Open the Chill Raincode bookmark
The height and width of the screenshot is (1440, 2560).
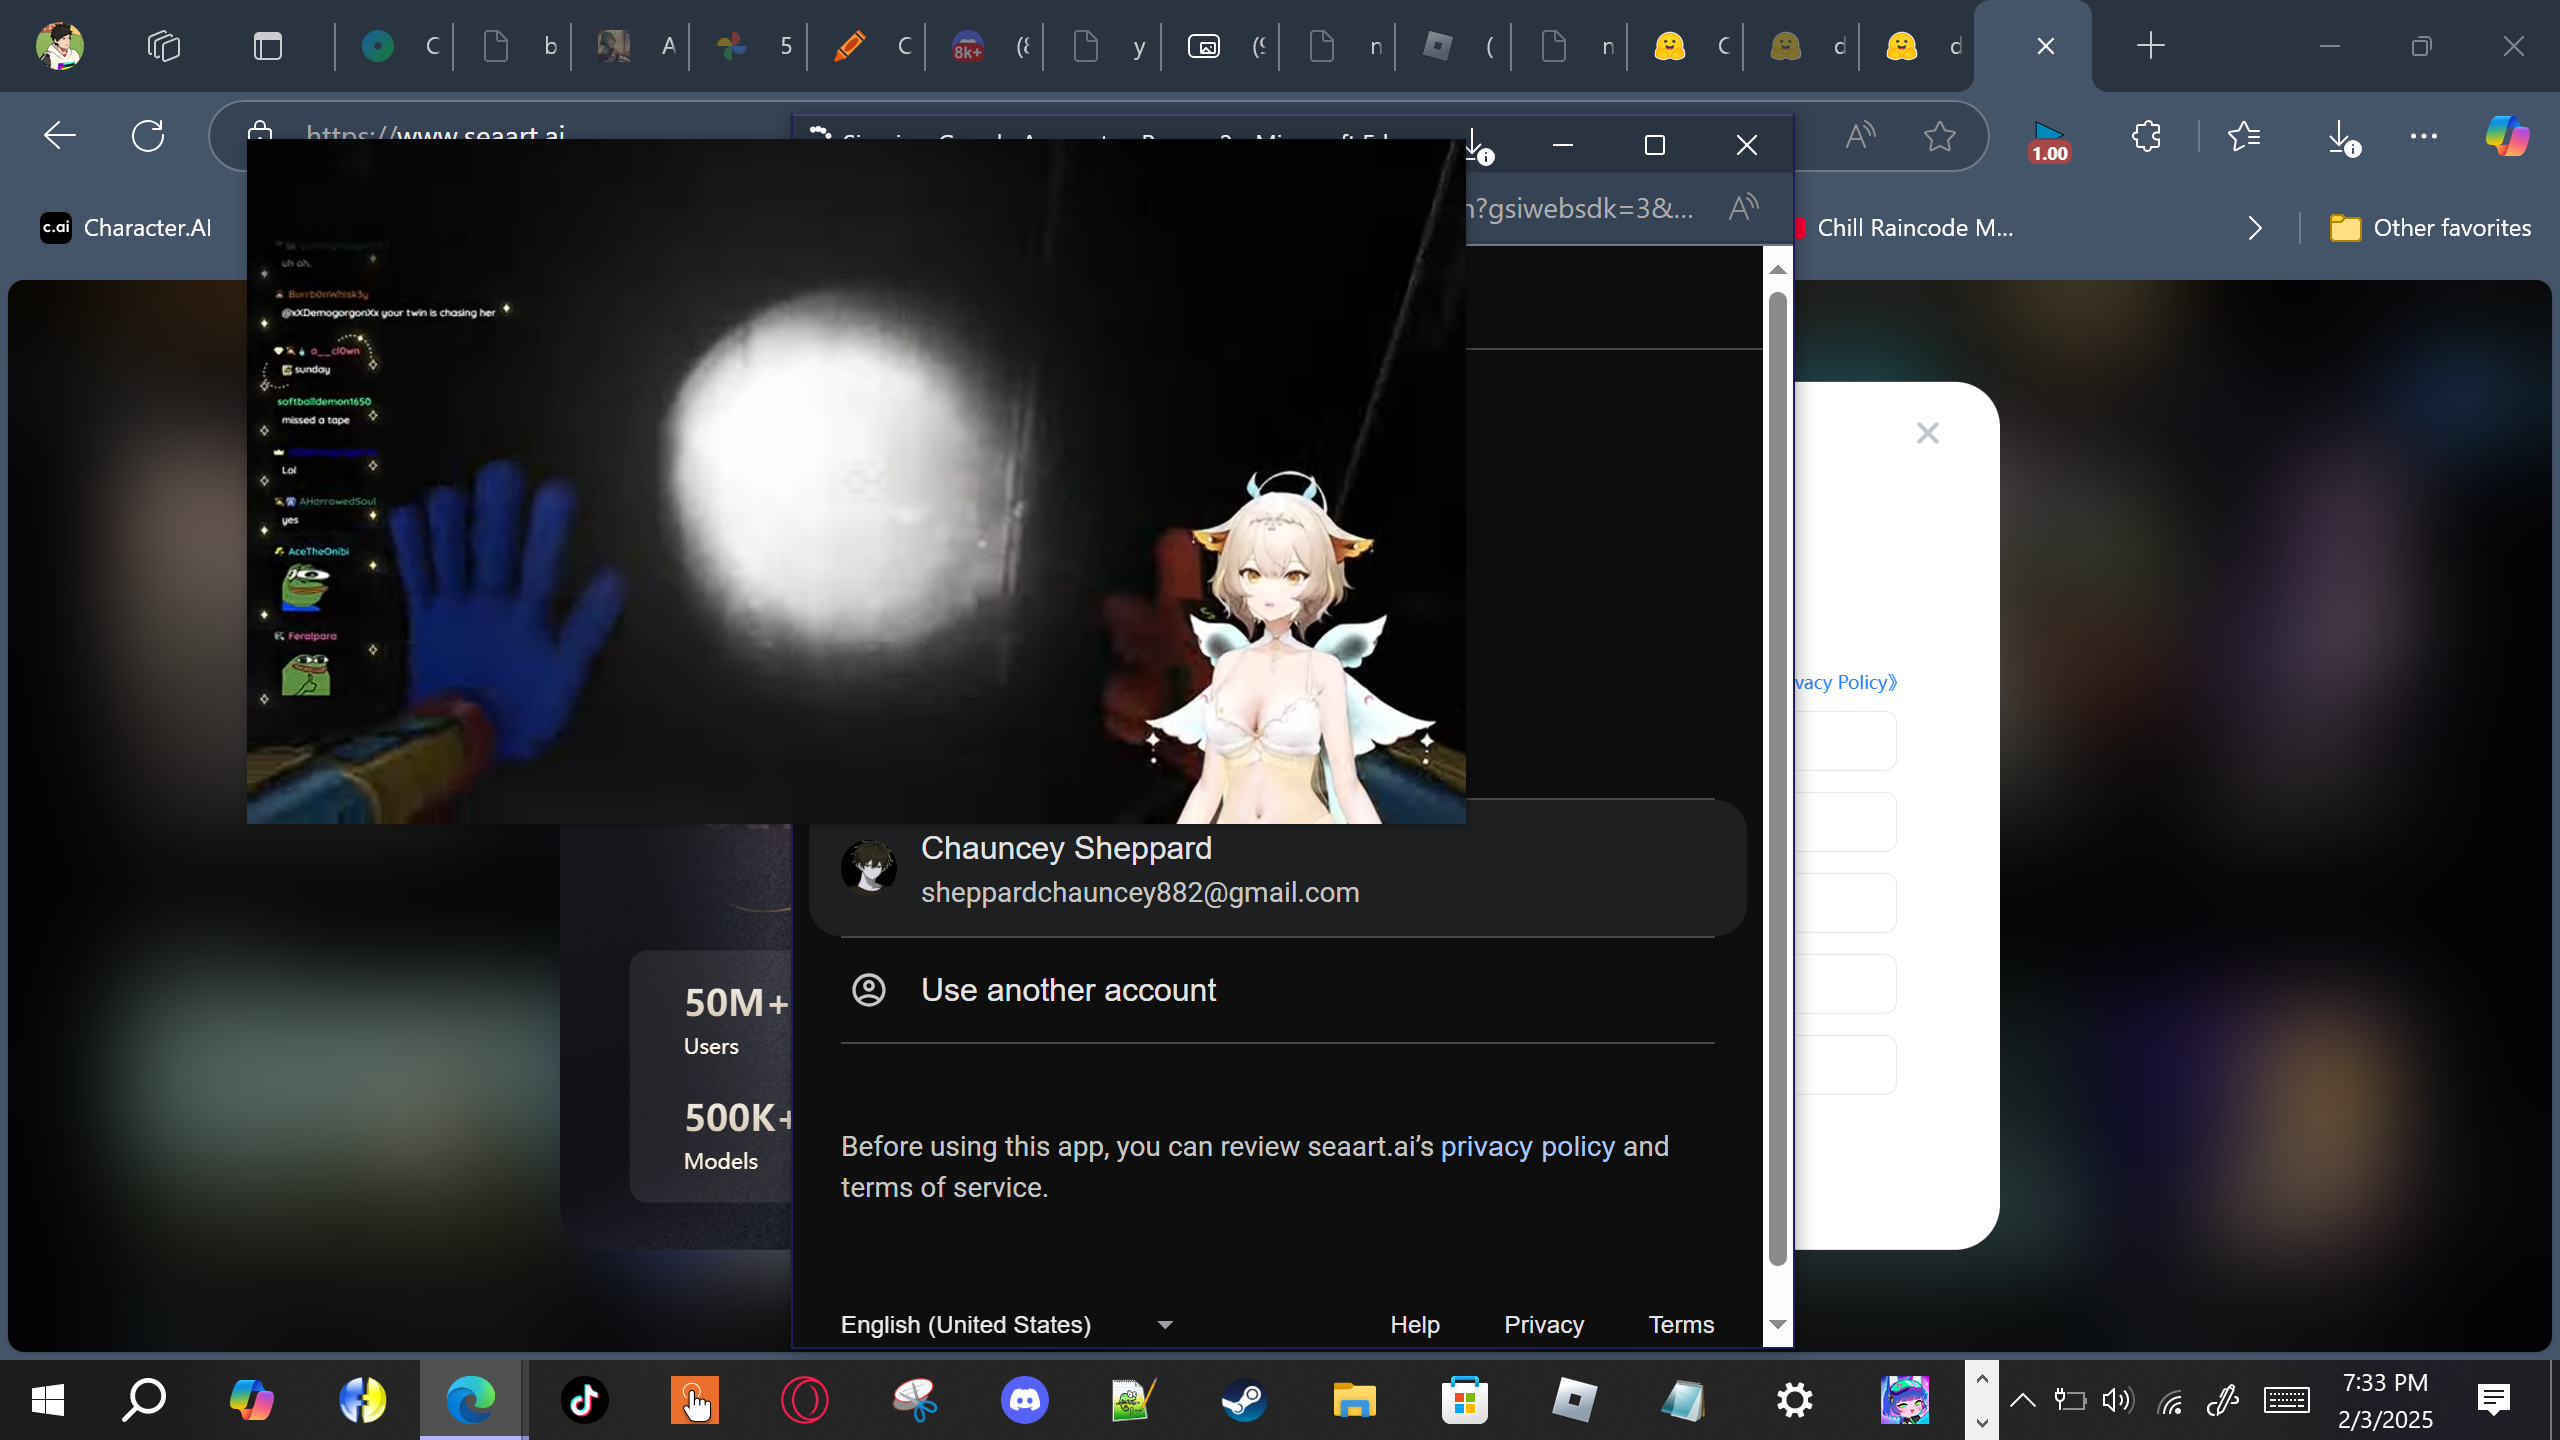tap(1904, 228)
